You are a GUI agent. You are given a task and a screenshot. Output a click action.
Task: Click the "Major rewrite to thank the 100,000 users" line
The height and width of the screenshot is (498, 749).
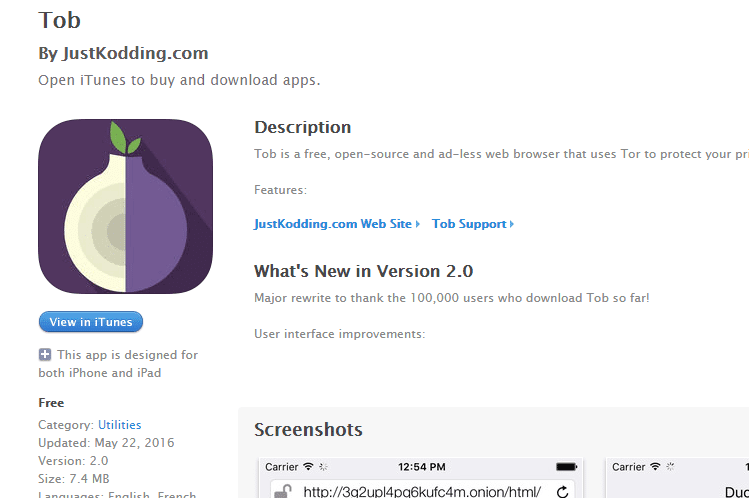point(452,298)
